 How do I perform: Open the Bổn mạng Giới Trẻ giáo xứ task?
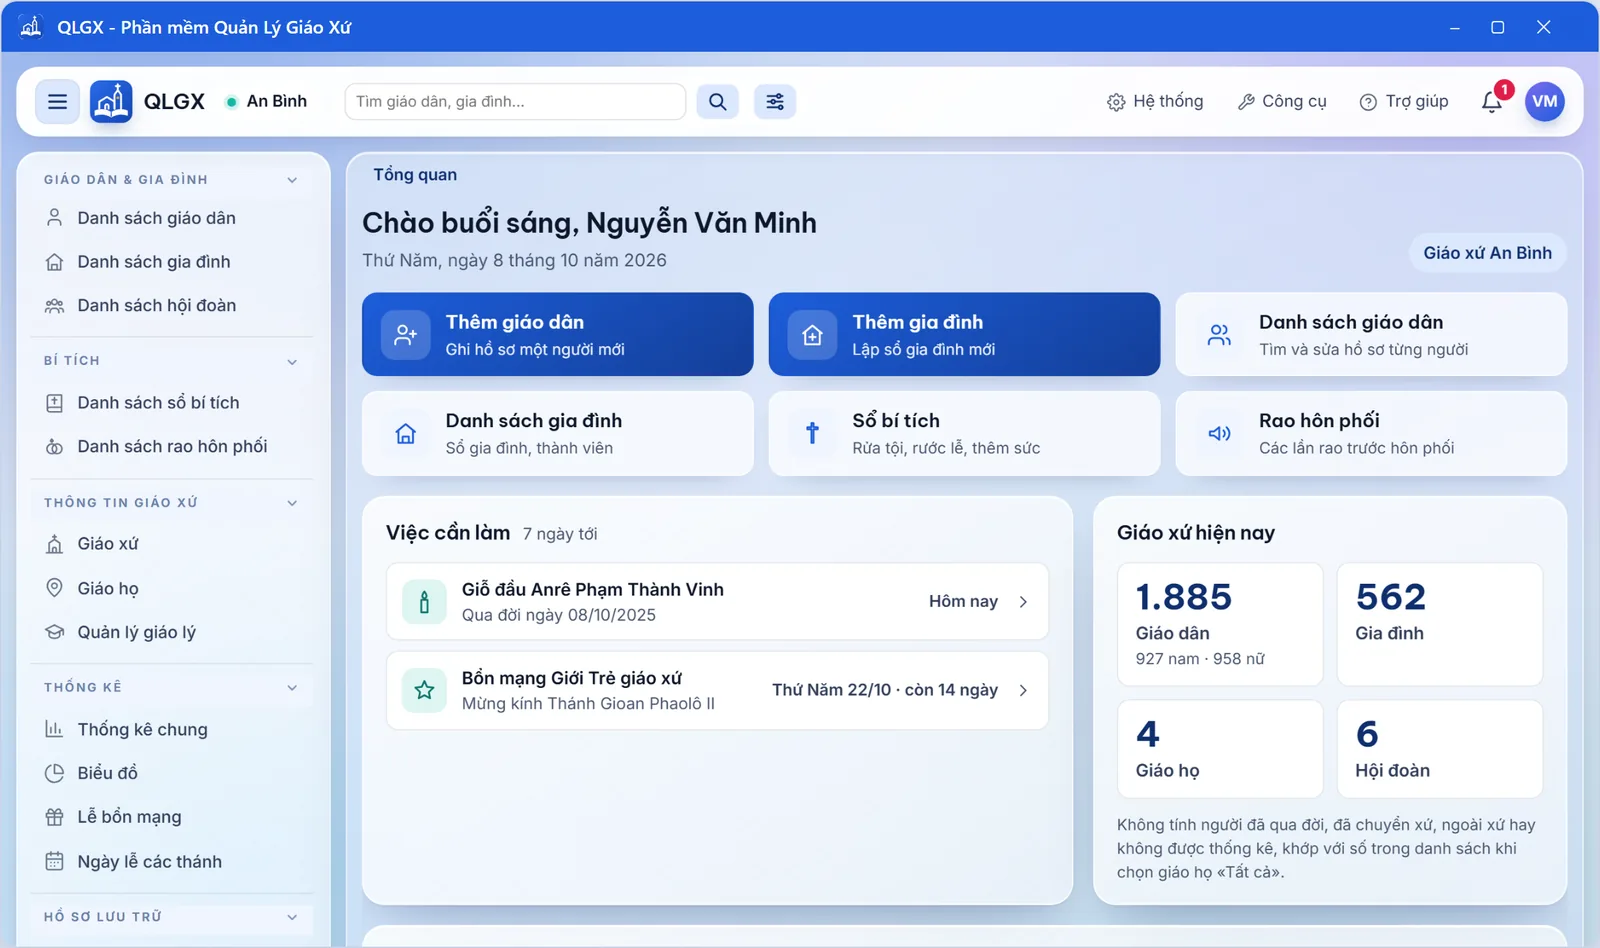[717, 690]
